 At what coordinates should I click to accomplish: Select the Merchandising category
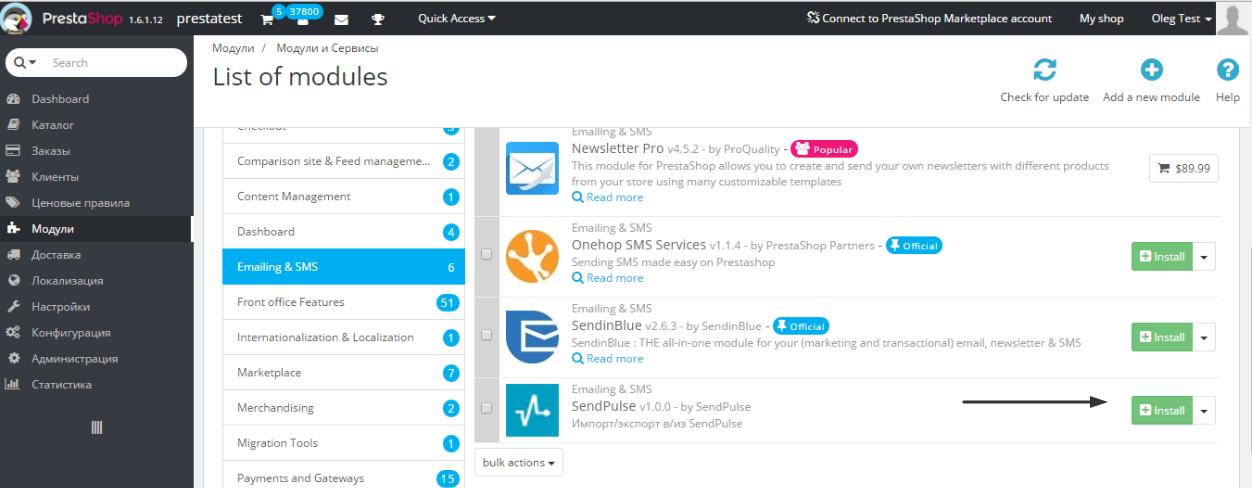point(343,408)
